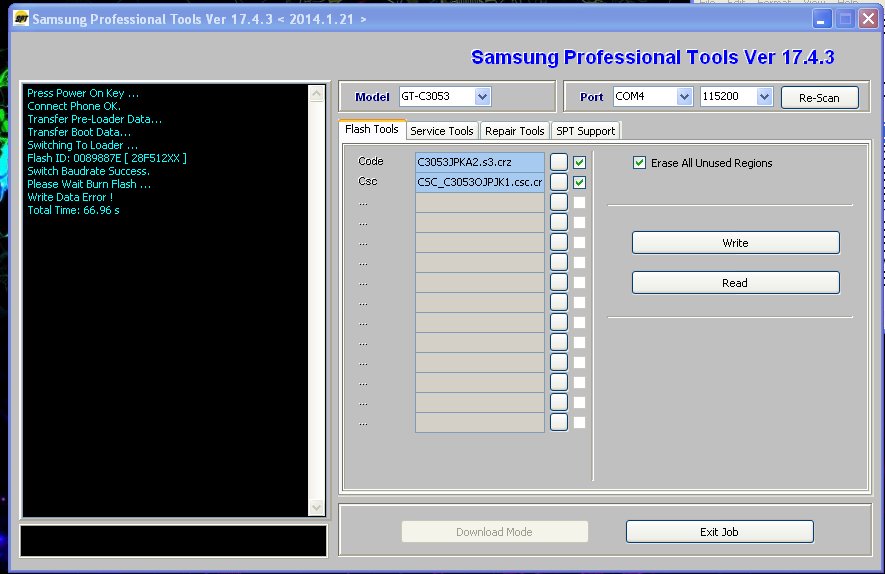
Task: Click the empty file field below the Csc row
Action: pyautogui.click(x=480, y=203)
